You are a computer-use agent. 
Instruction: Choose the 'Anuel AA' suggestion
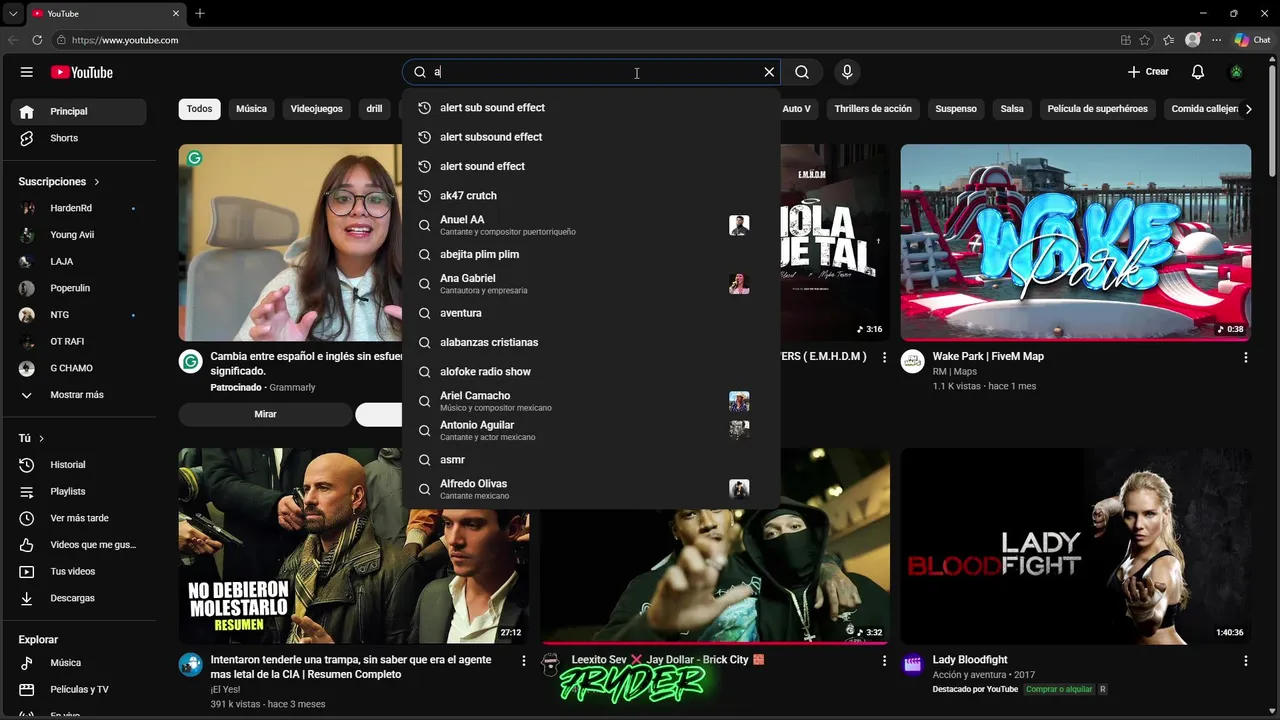tap(591, 225)
